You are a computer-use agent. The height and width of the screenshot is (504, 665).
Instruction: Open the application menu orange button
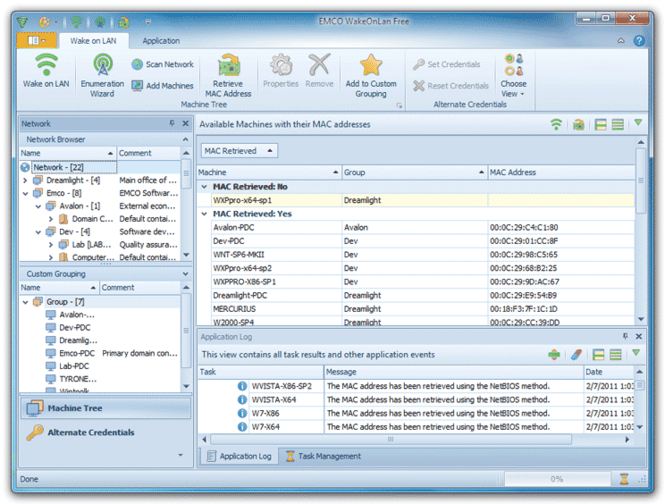tap(37, 41)
